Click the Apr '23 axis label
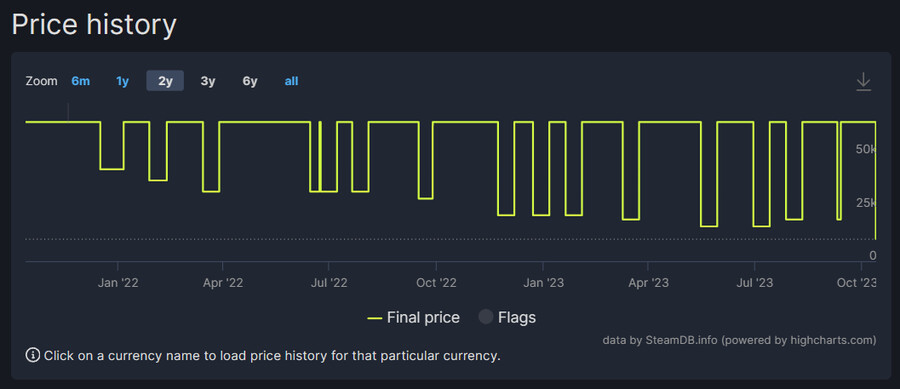 click(648, 283)
